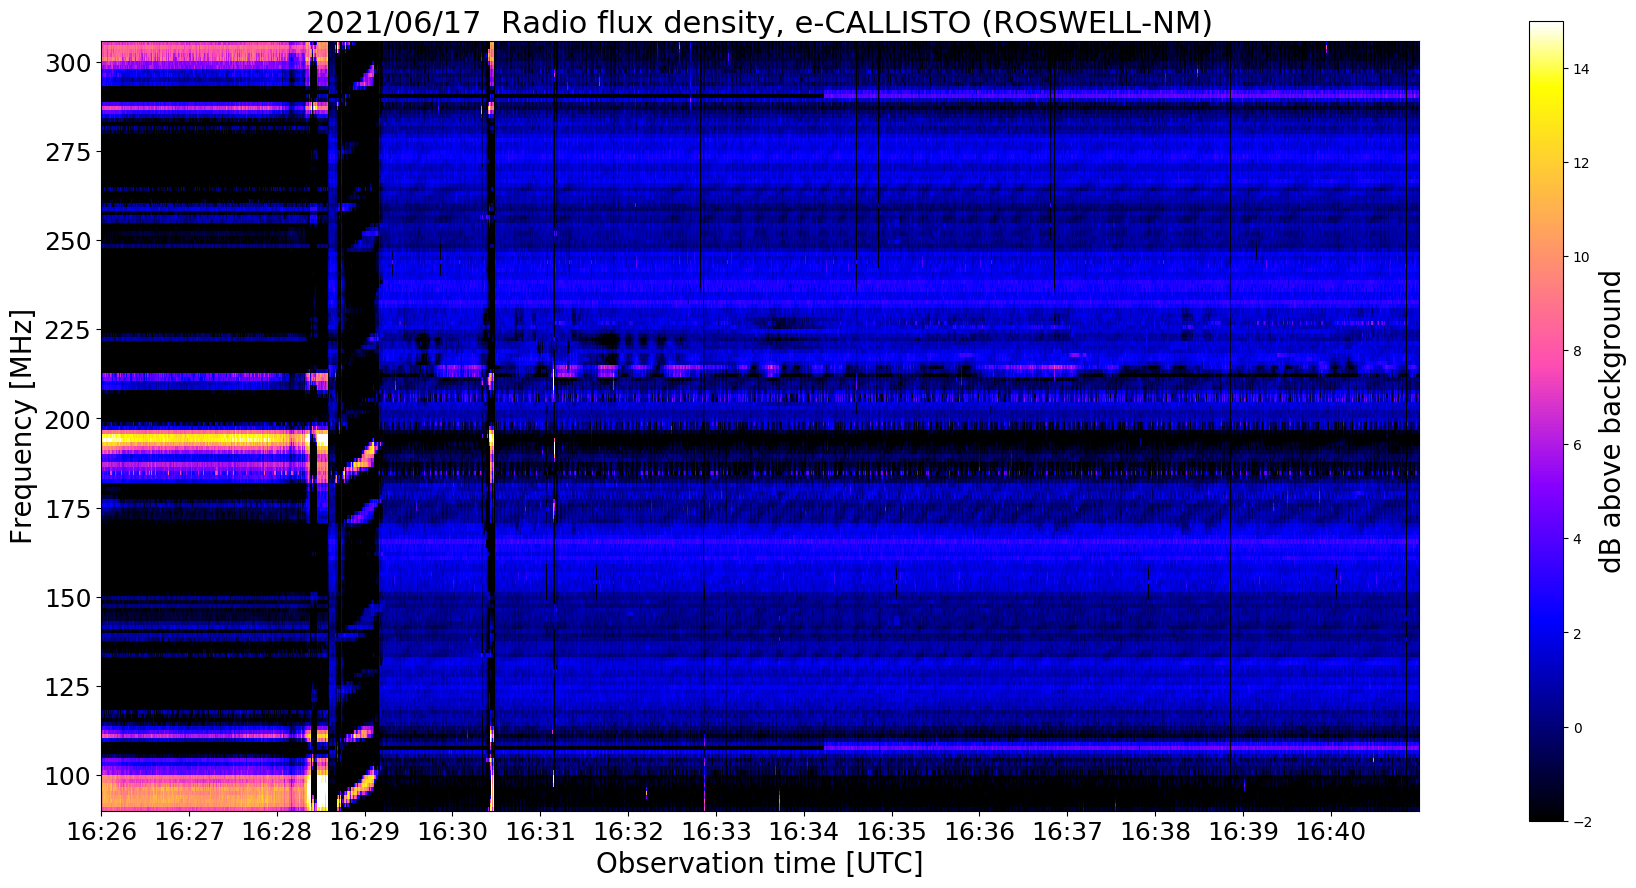The image size is (1636, 888).
Task: Click the 175 MHz frequency tick label
Action: [x=67, y=509]
